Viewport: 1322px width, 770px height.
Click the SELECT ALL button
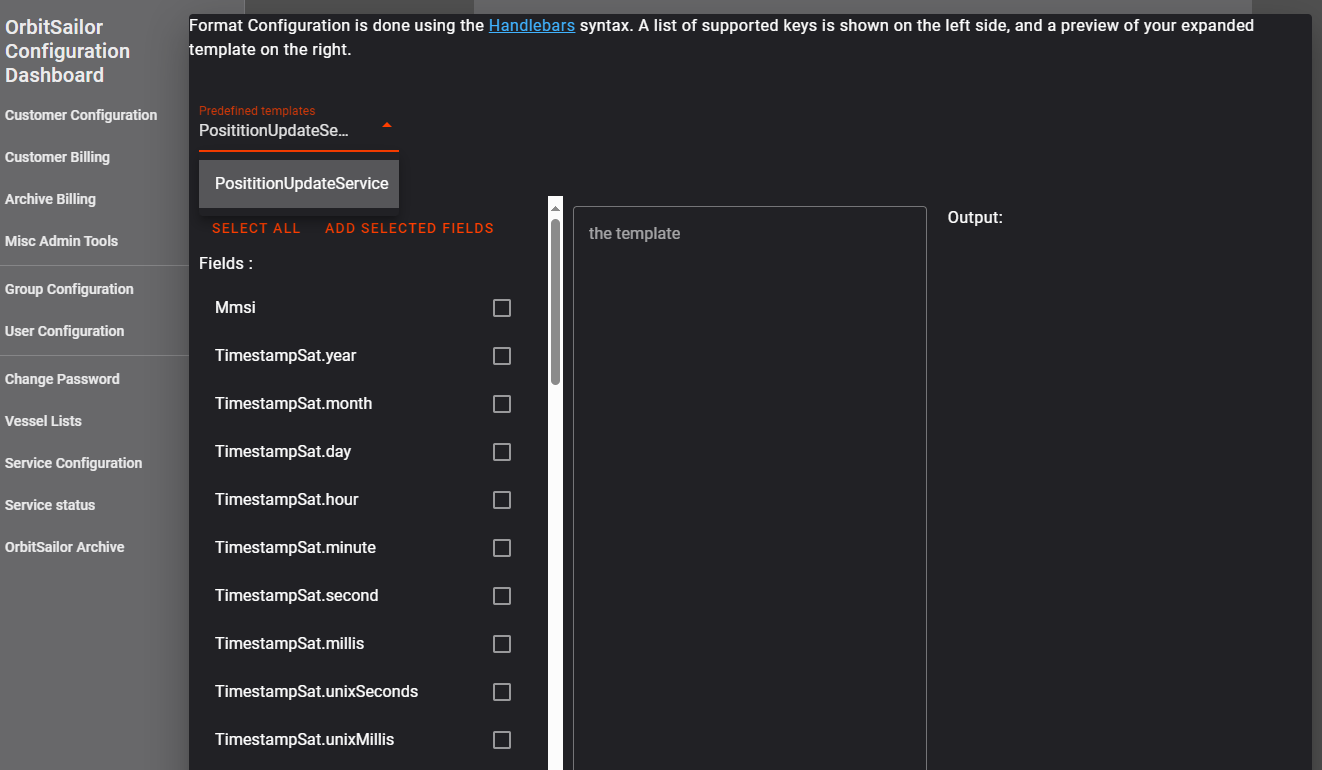point(256,228)
